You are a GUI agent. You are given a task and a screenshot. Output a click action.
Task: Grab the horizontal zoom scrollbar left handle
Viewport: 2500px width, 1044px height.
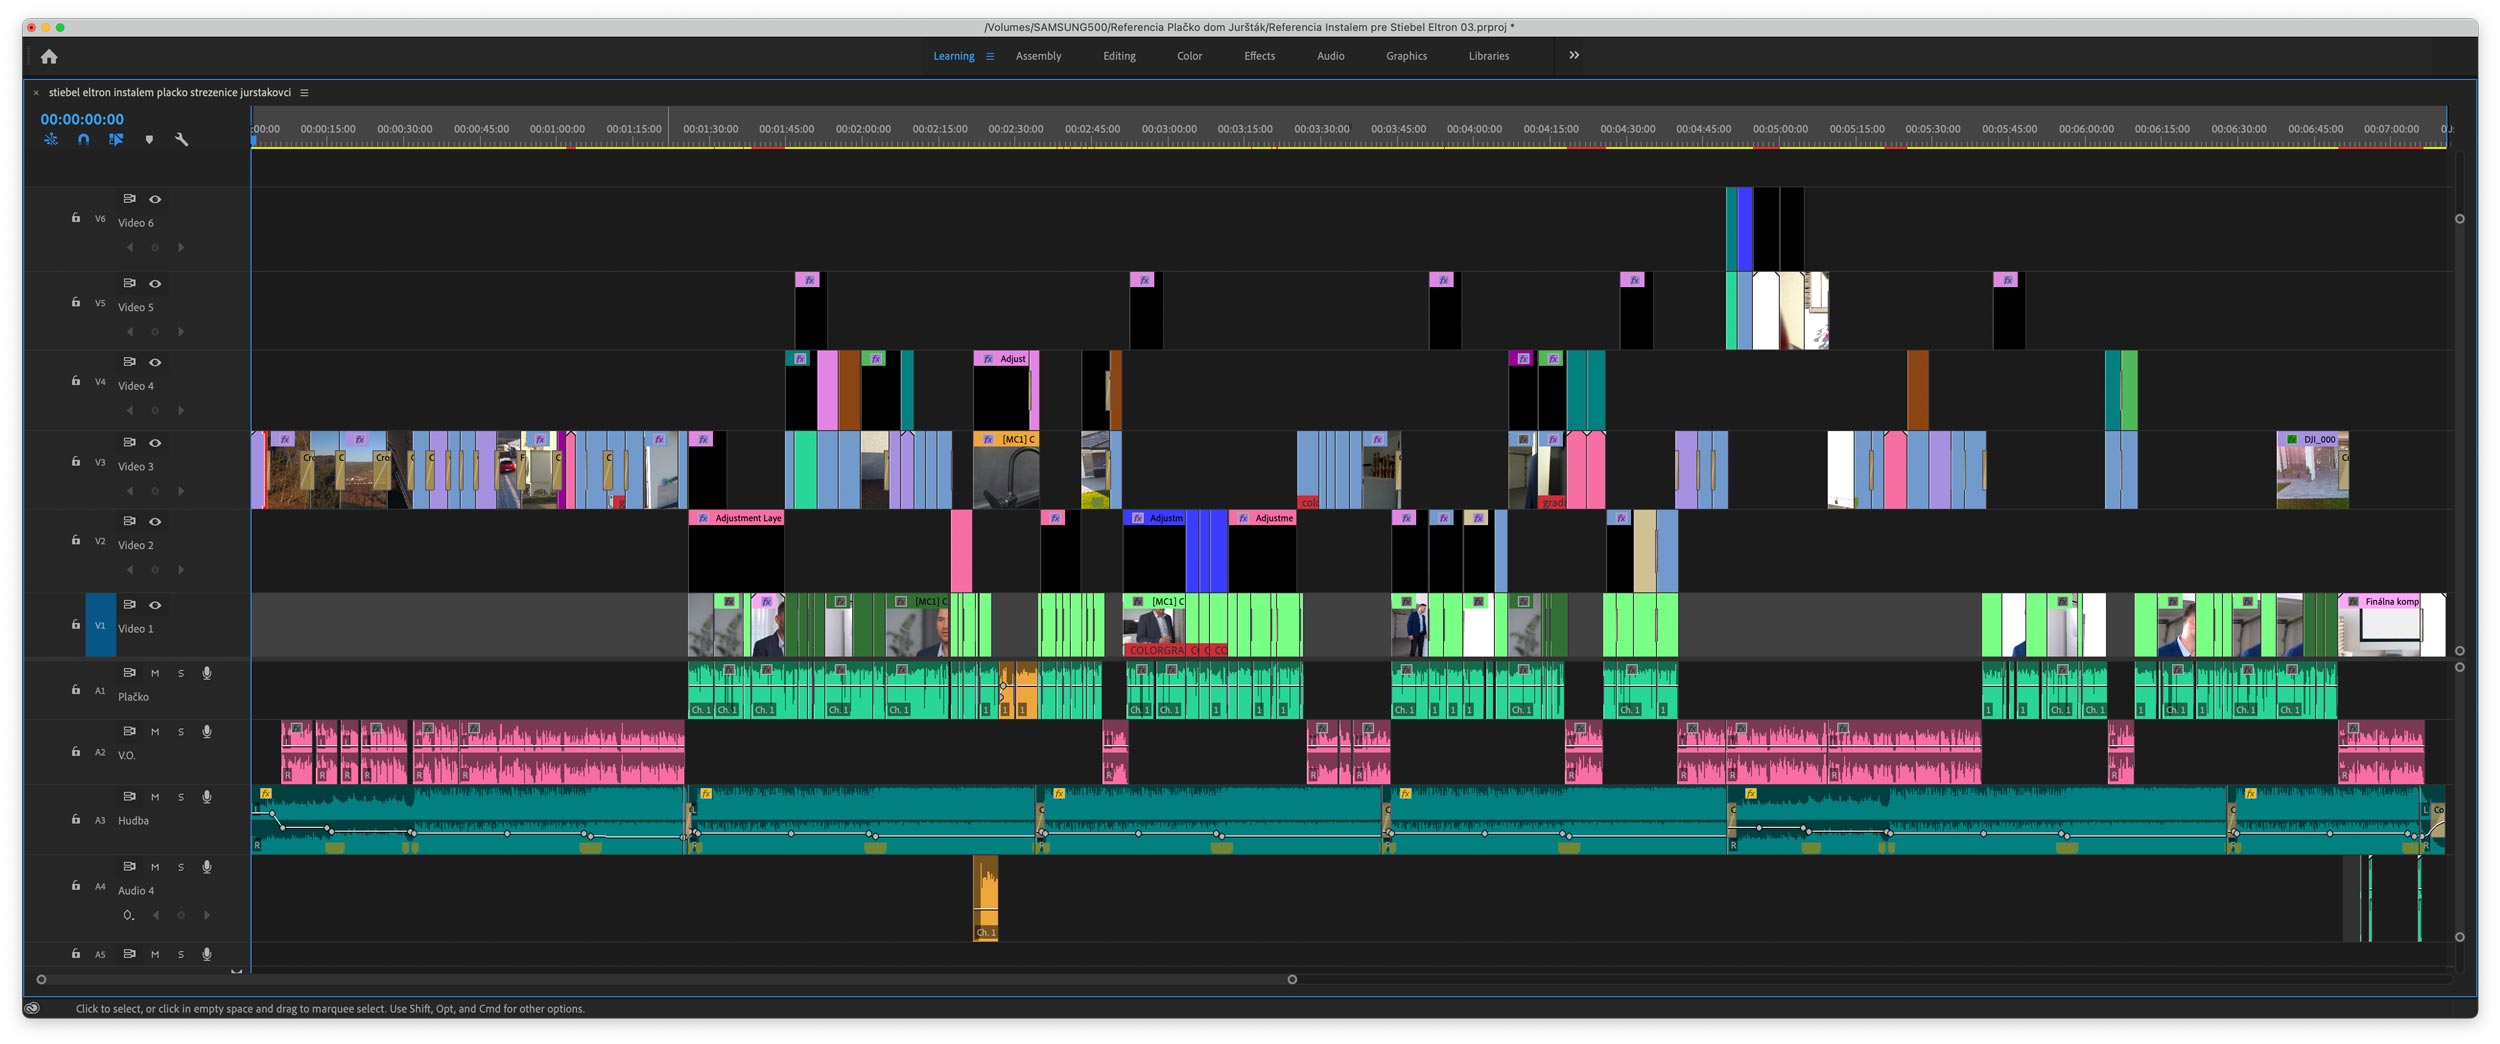coord(41,979)
